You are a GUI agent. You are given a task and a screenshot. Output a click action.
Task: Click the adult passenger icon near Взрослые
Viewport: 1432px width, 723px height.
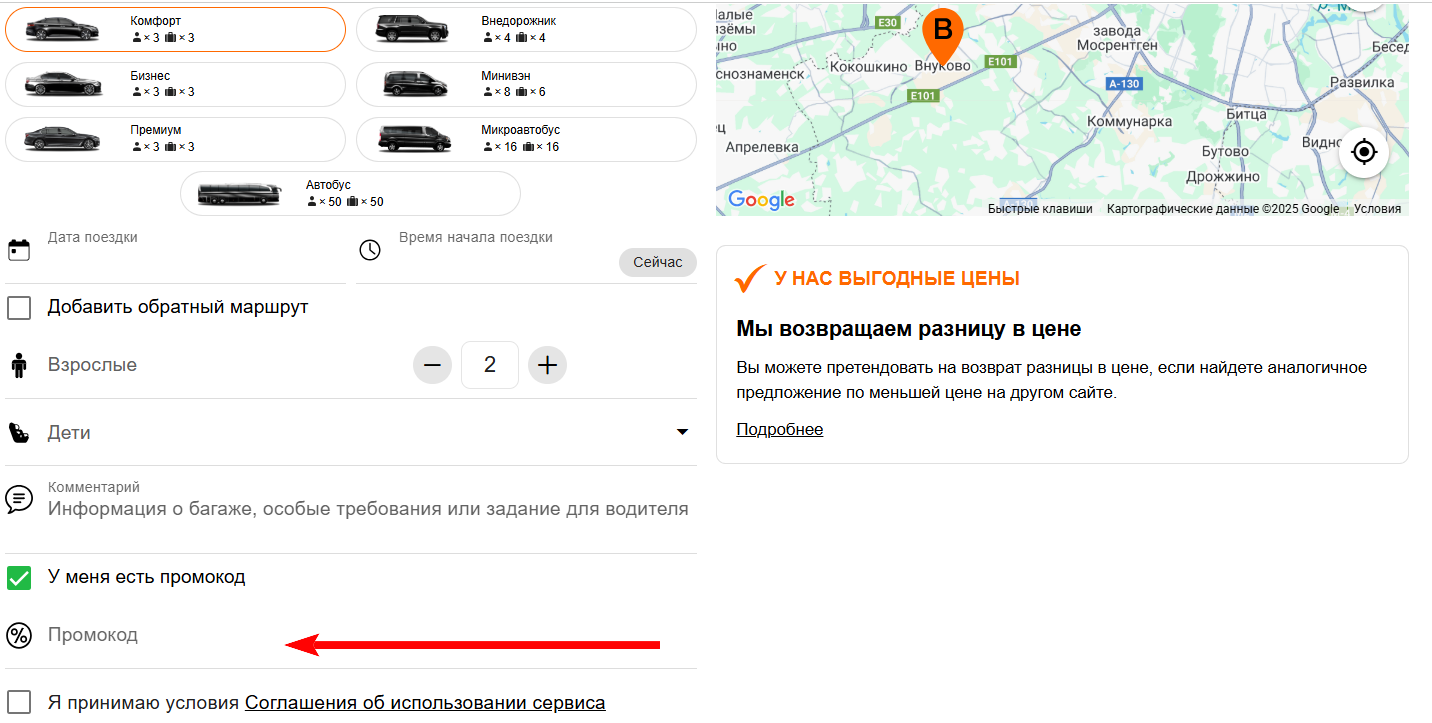click(x=17, y=364)
